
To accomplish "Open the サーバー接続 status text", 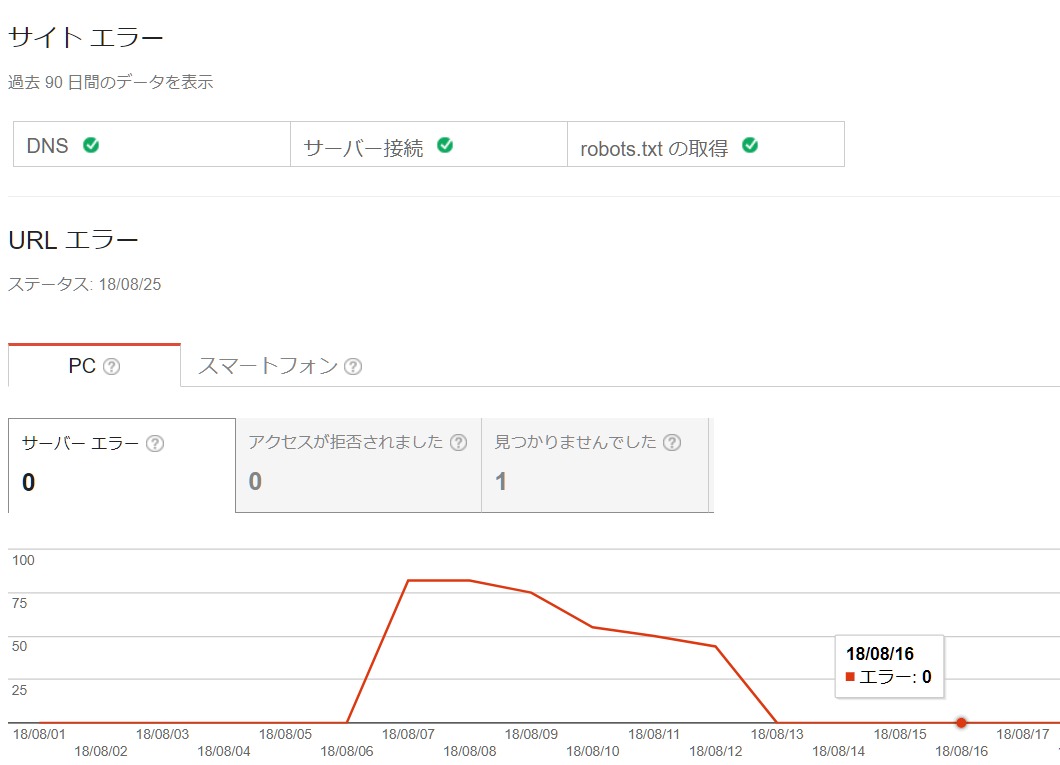I will 363,148.
